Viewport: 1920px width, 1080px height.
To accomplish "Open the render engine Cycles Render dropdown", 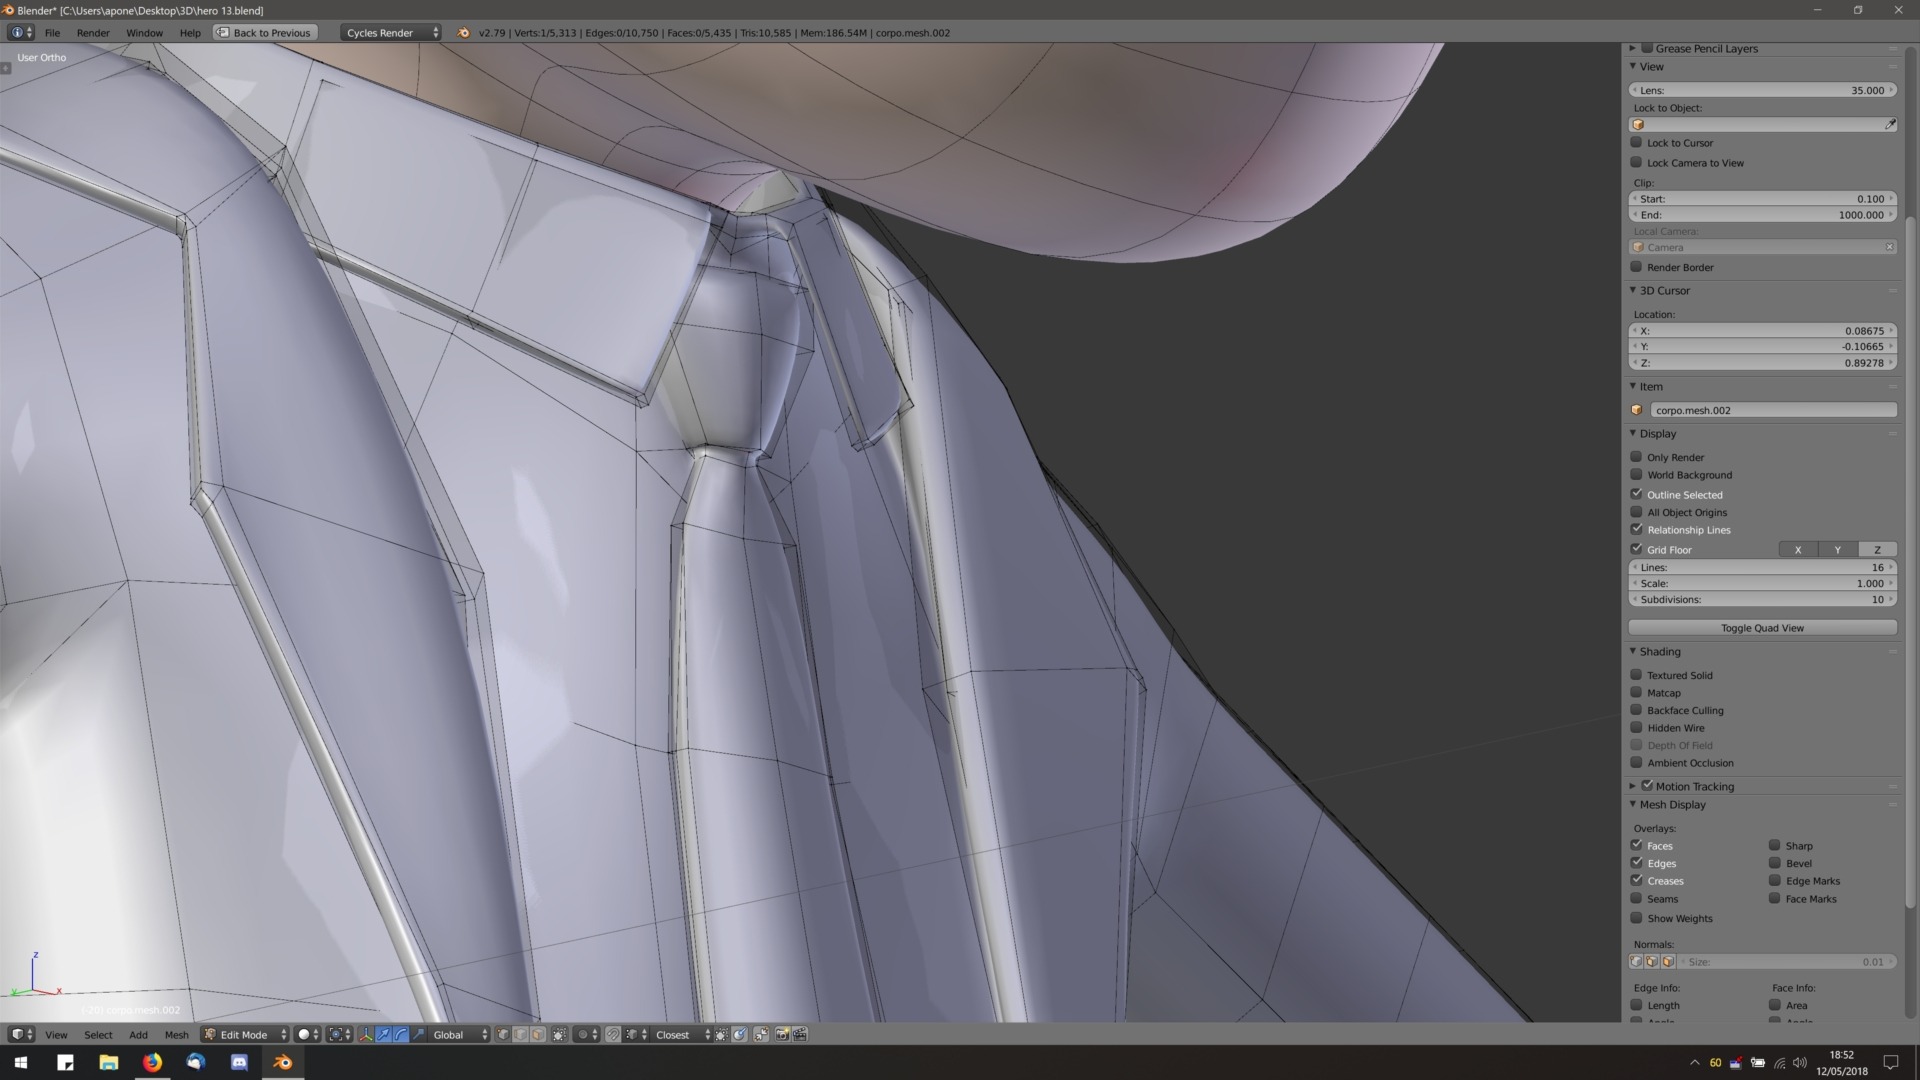I will point(390,33).
